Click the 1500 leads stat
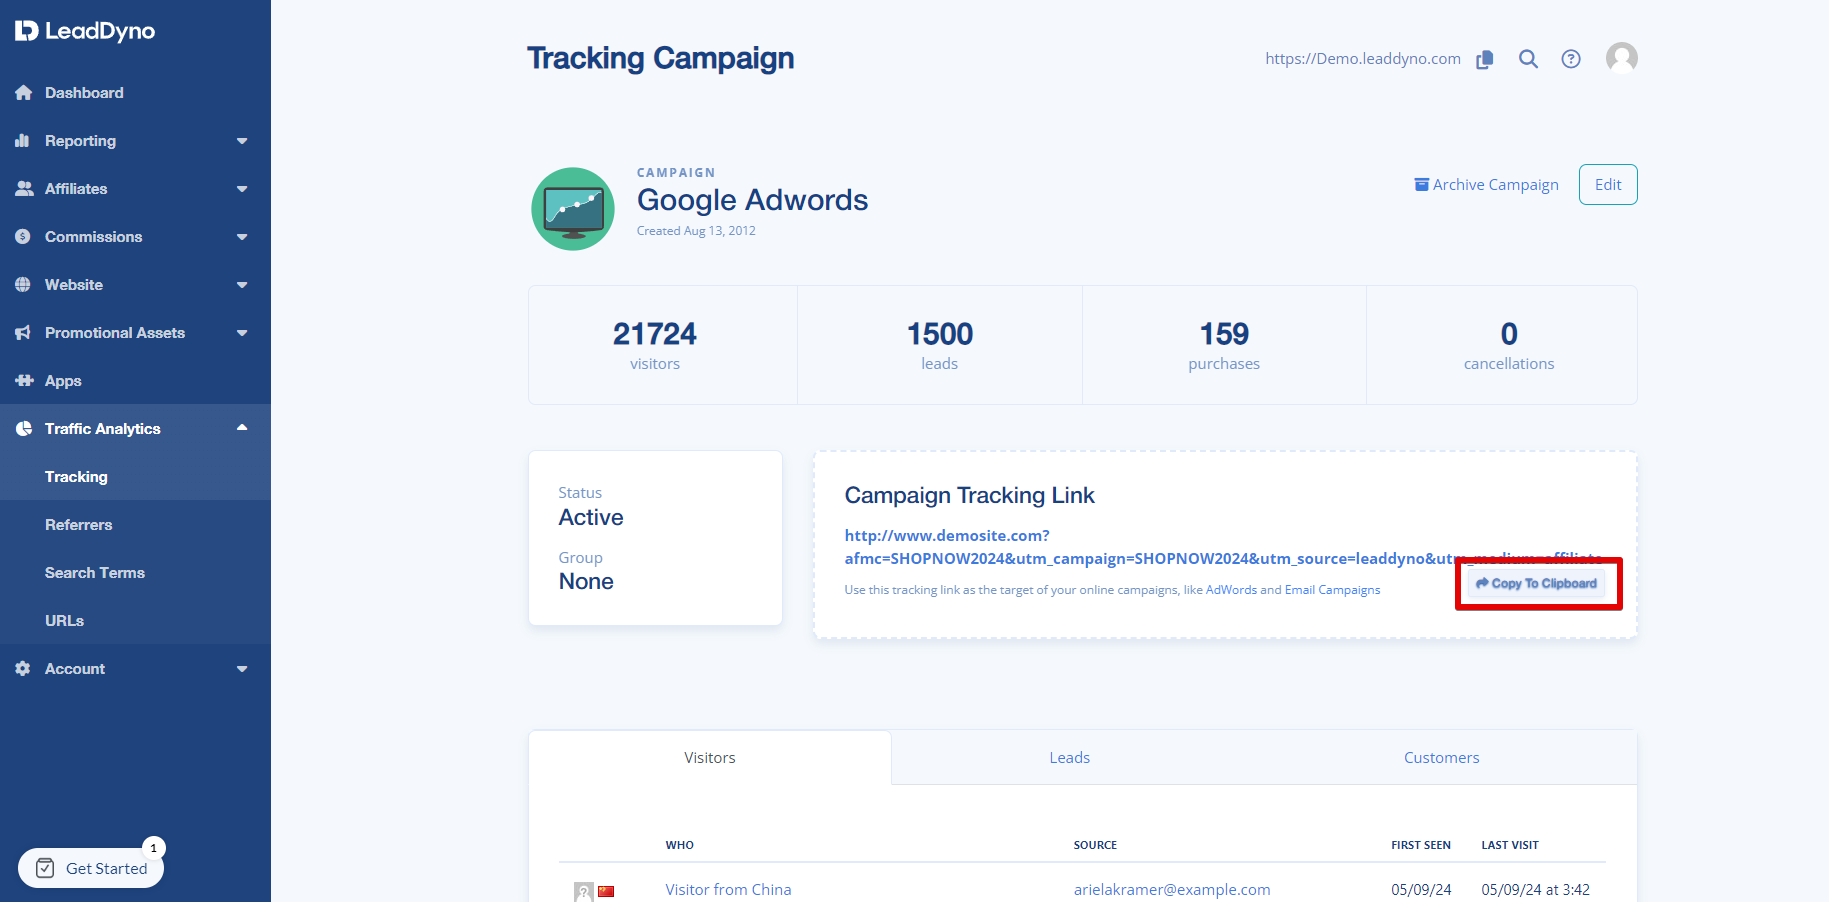This screenshot has height=902, width=1829. [940, 345]
